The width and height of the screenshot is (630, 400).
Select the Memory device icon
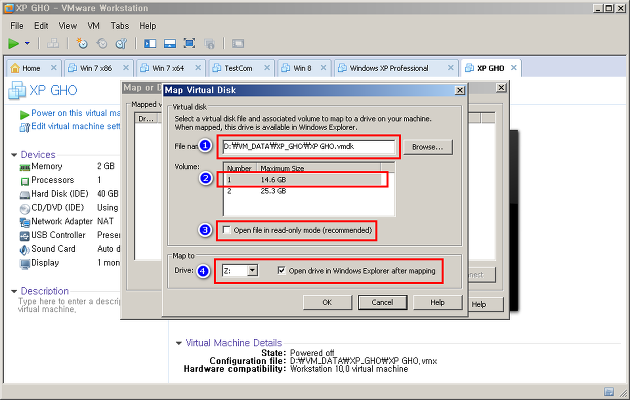pyautogui.click(x=25, y=167)
